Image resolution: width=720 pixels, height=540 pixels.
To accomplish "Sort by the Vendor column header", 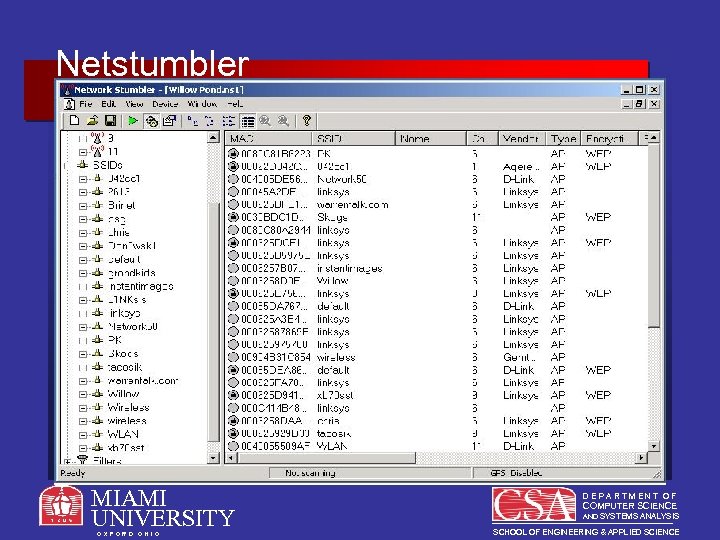I will click(x=522, y=138).
